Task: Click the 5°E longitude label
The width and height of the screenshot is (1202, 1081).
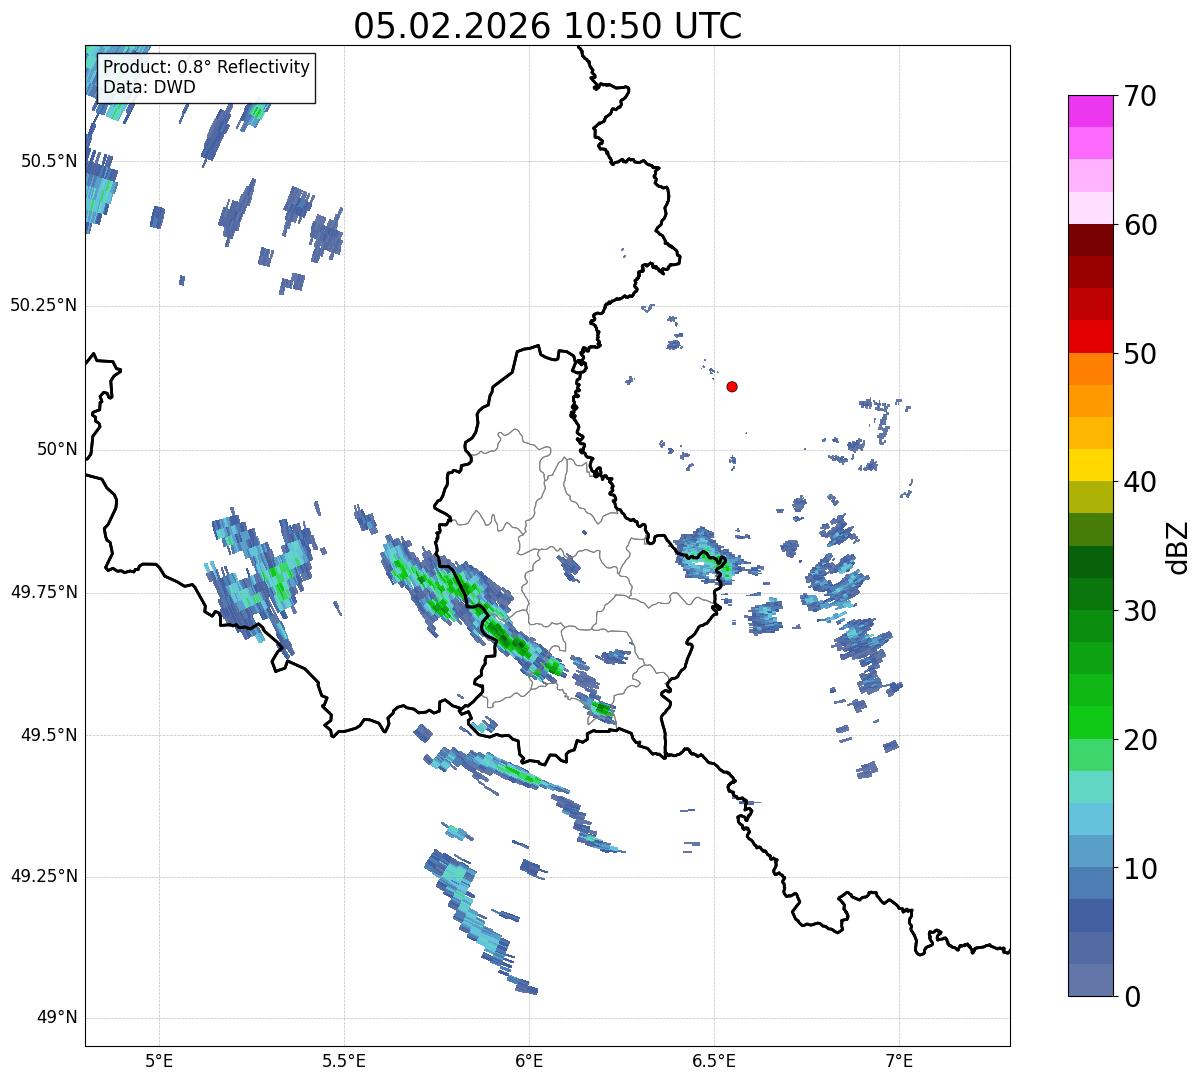Action: tap(159, 1060)
